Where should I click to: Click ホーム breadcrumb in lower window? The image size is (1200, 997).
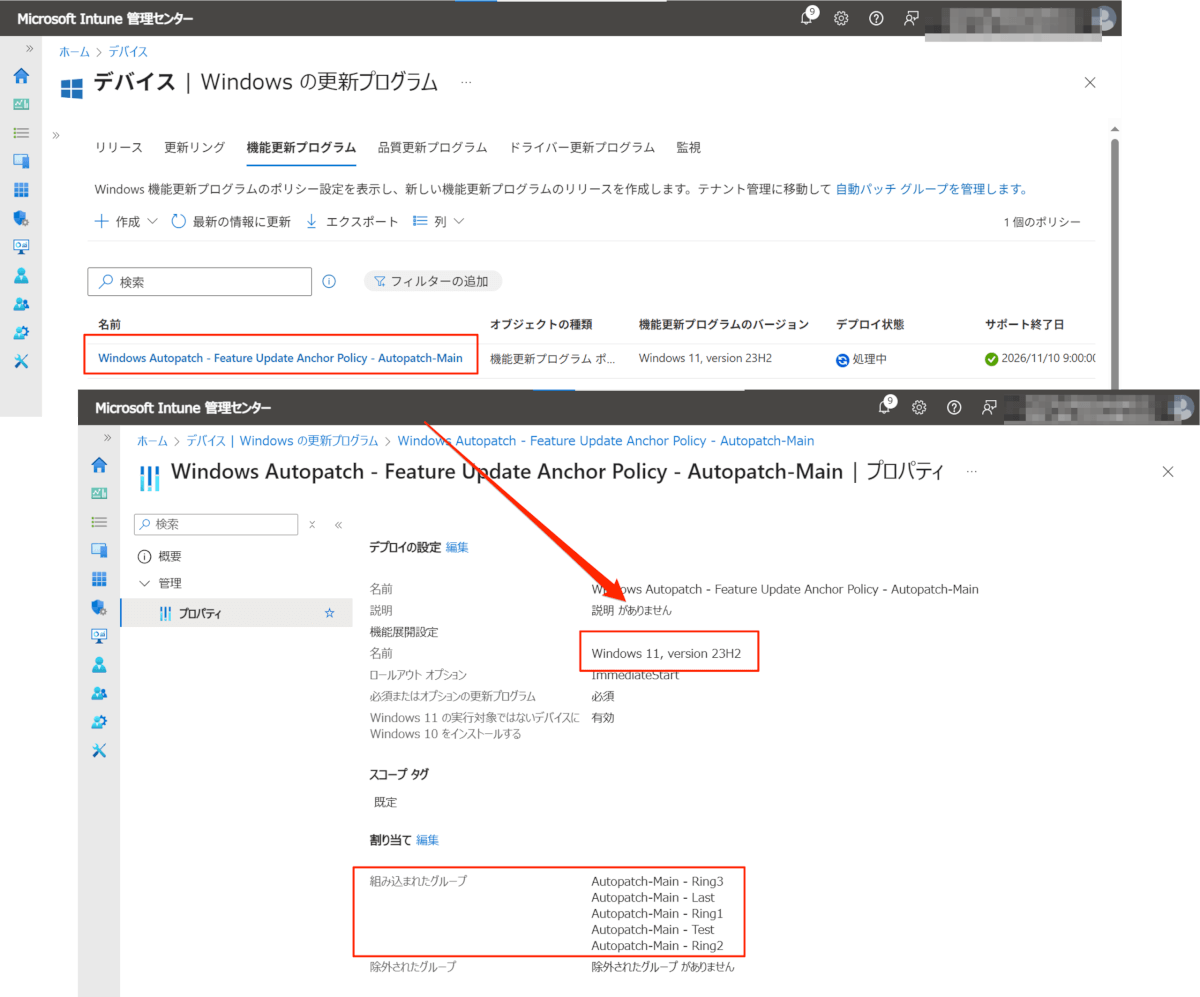tap(152, 440)
